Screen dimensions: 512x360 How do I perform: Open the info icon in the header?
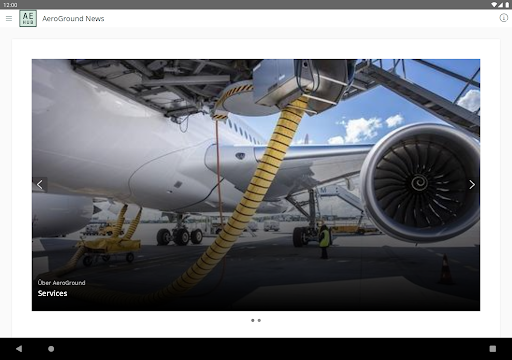503,18
